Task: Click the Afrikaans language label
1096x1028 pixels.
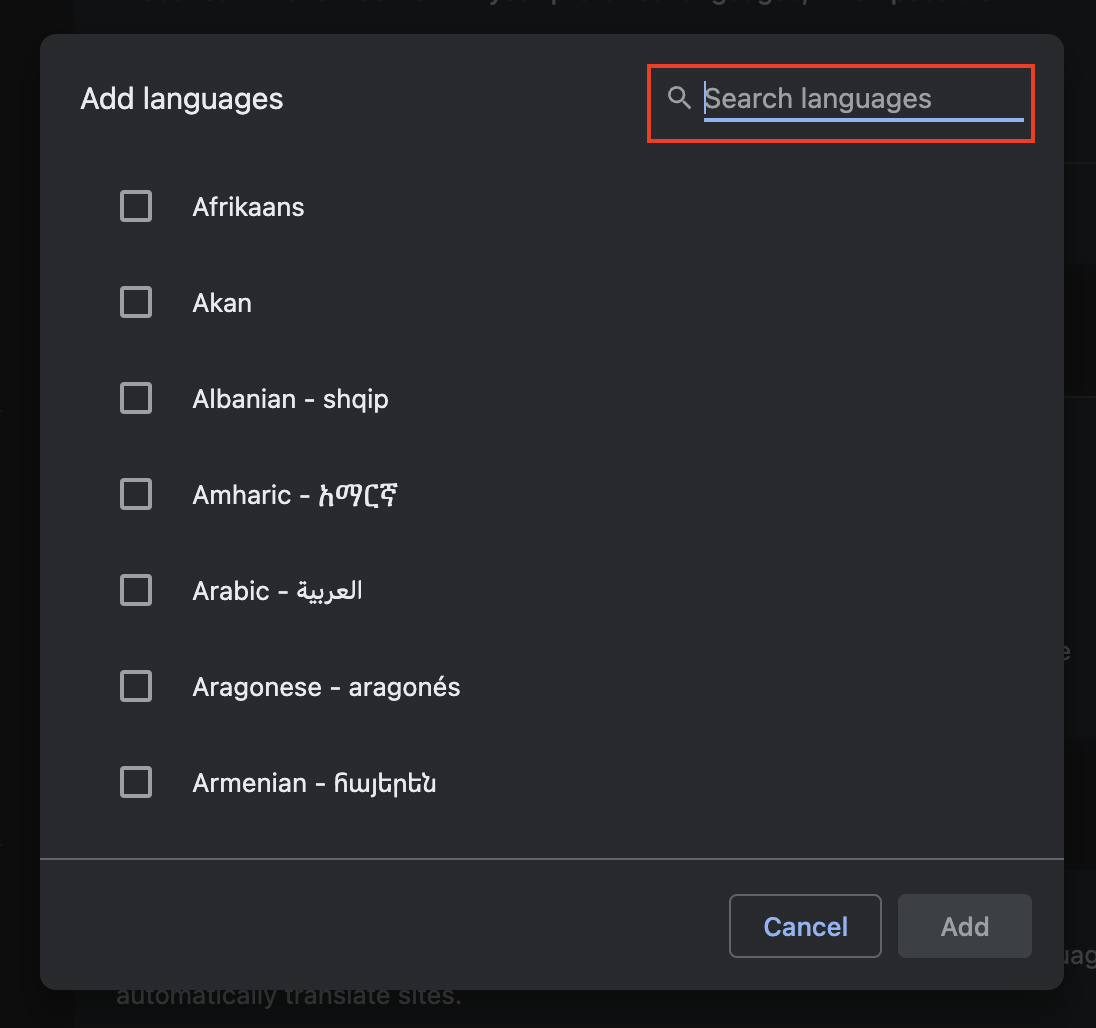Action: point(248,207)
